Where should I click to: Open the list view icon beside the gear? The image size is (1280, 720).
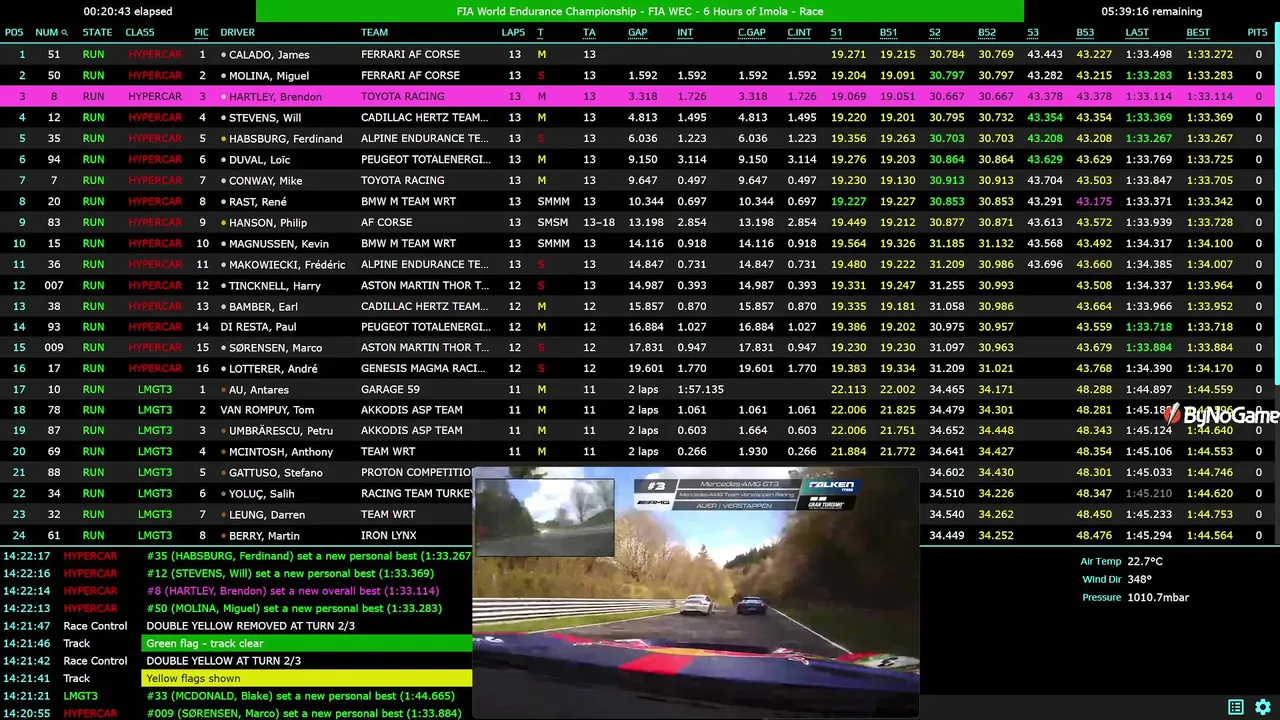tap(1236, 707)
